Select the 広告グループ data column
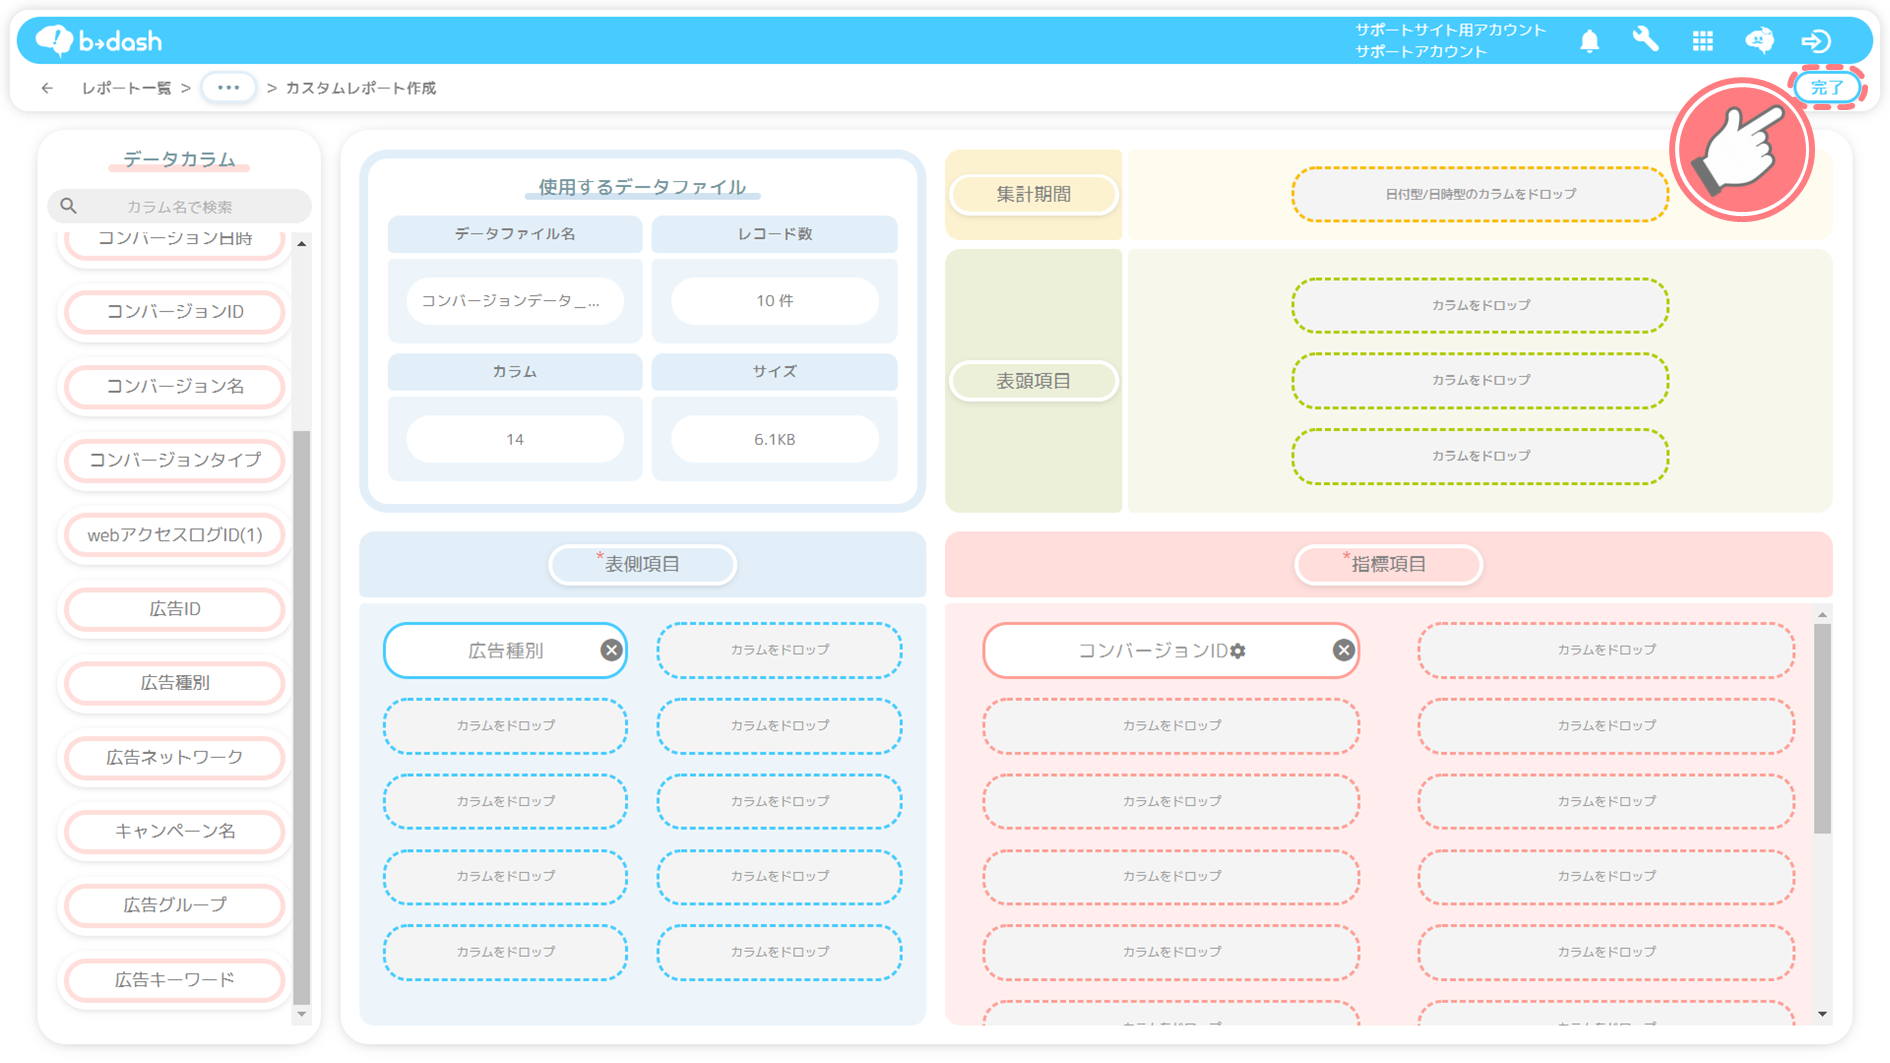1890x1063 pixels. (175, 905)
